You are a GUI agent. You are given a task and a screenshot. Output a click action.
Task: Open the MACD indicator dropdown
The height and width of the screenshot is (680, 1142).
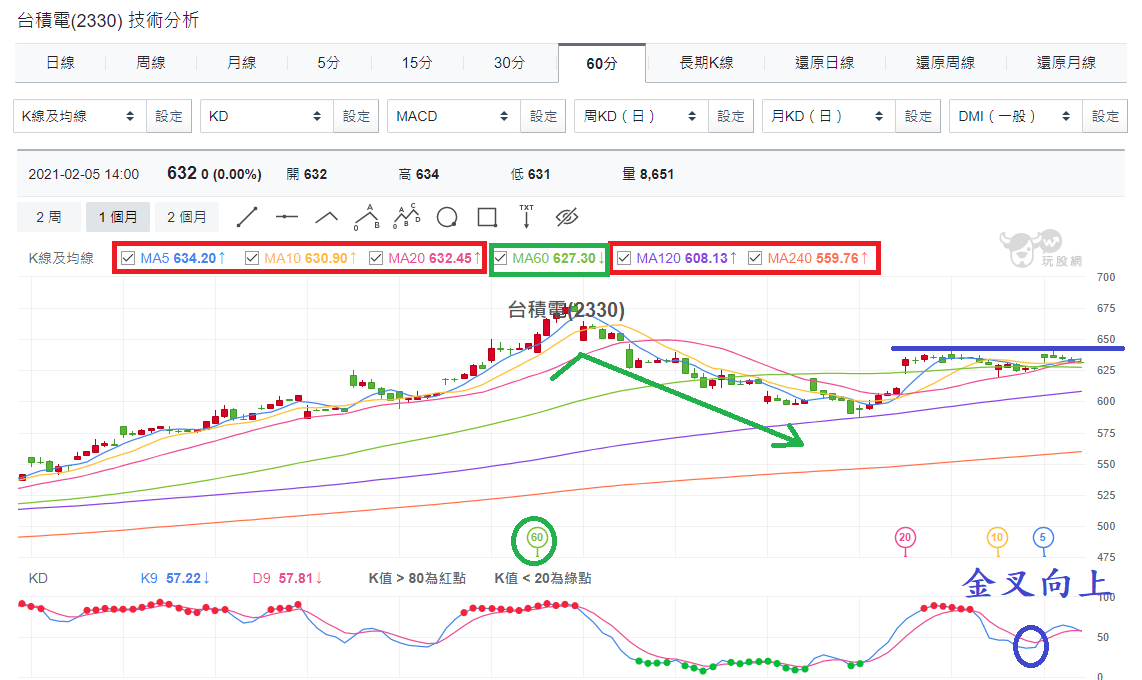[454, 116]
